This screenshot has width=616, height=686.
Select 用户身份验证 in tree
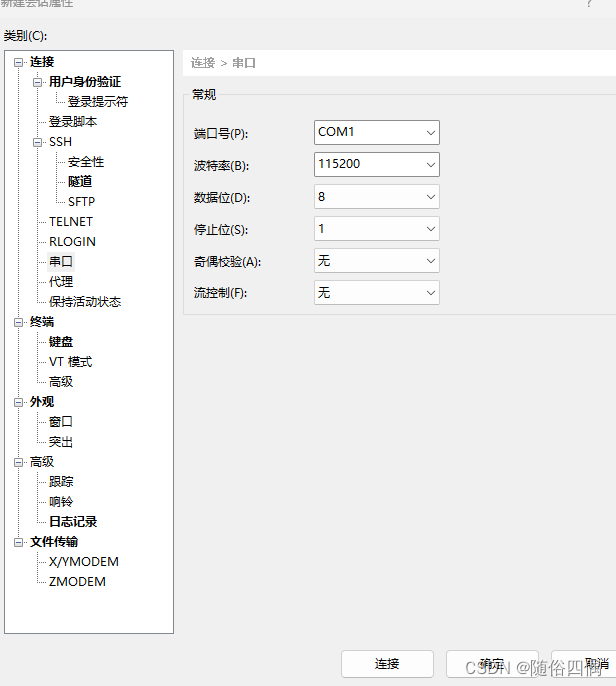85,82
